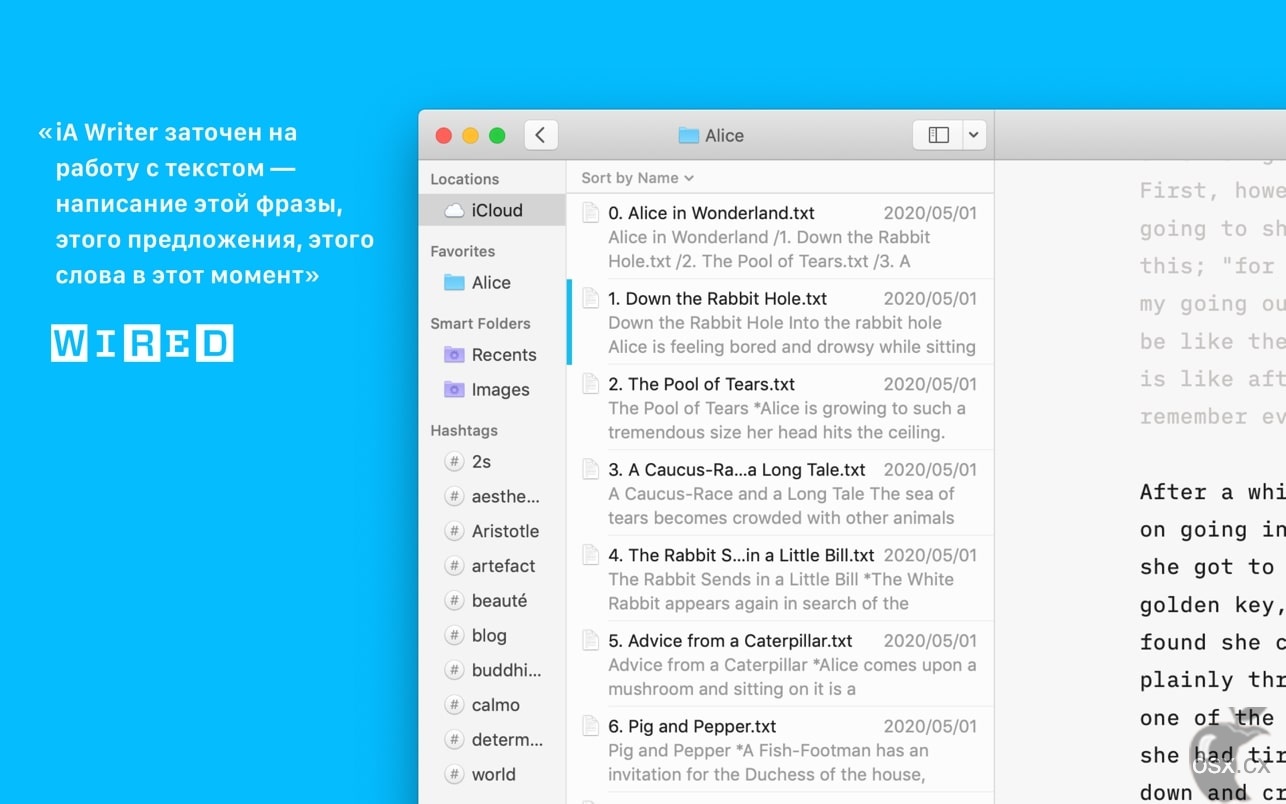Click hashtag icon beside blog

pos(454,636)
